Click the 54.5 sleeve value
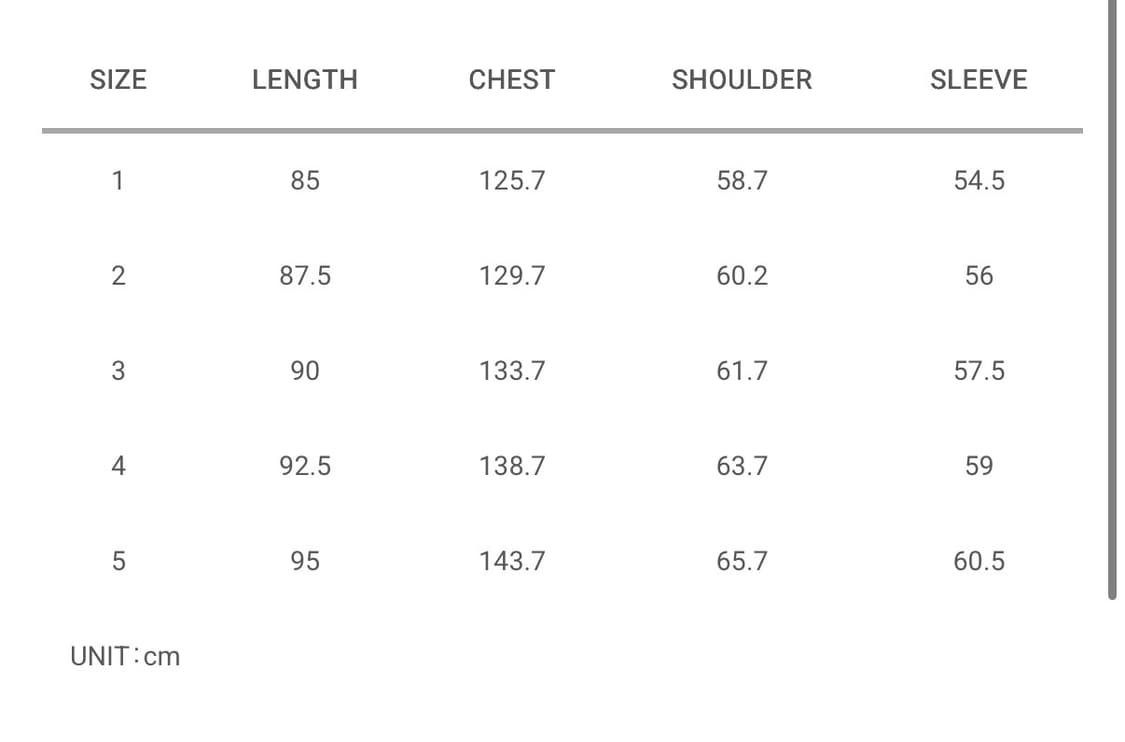Screen dimensions: 1125x742 point(978,181)
